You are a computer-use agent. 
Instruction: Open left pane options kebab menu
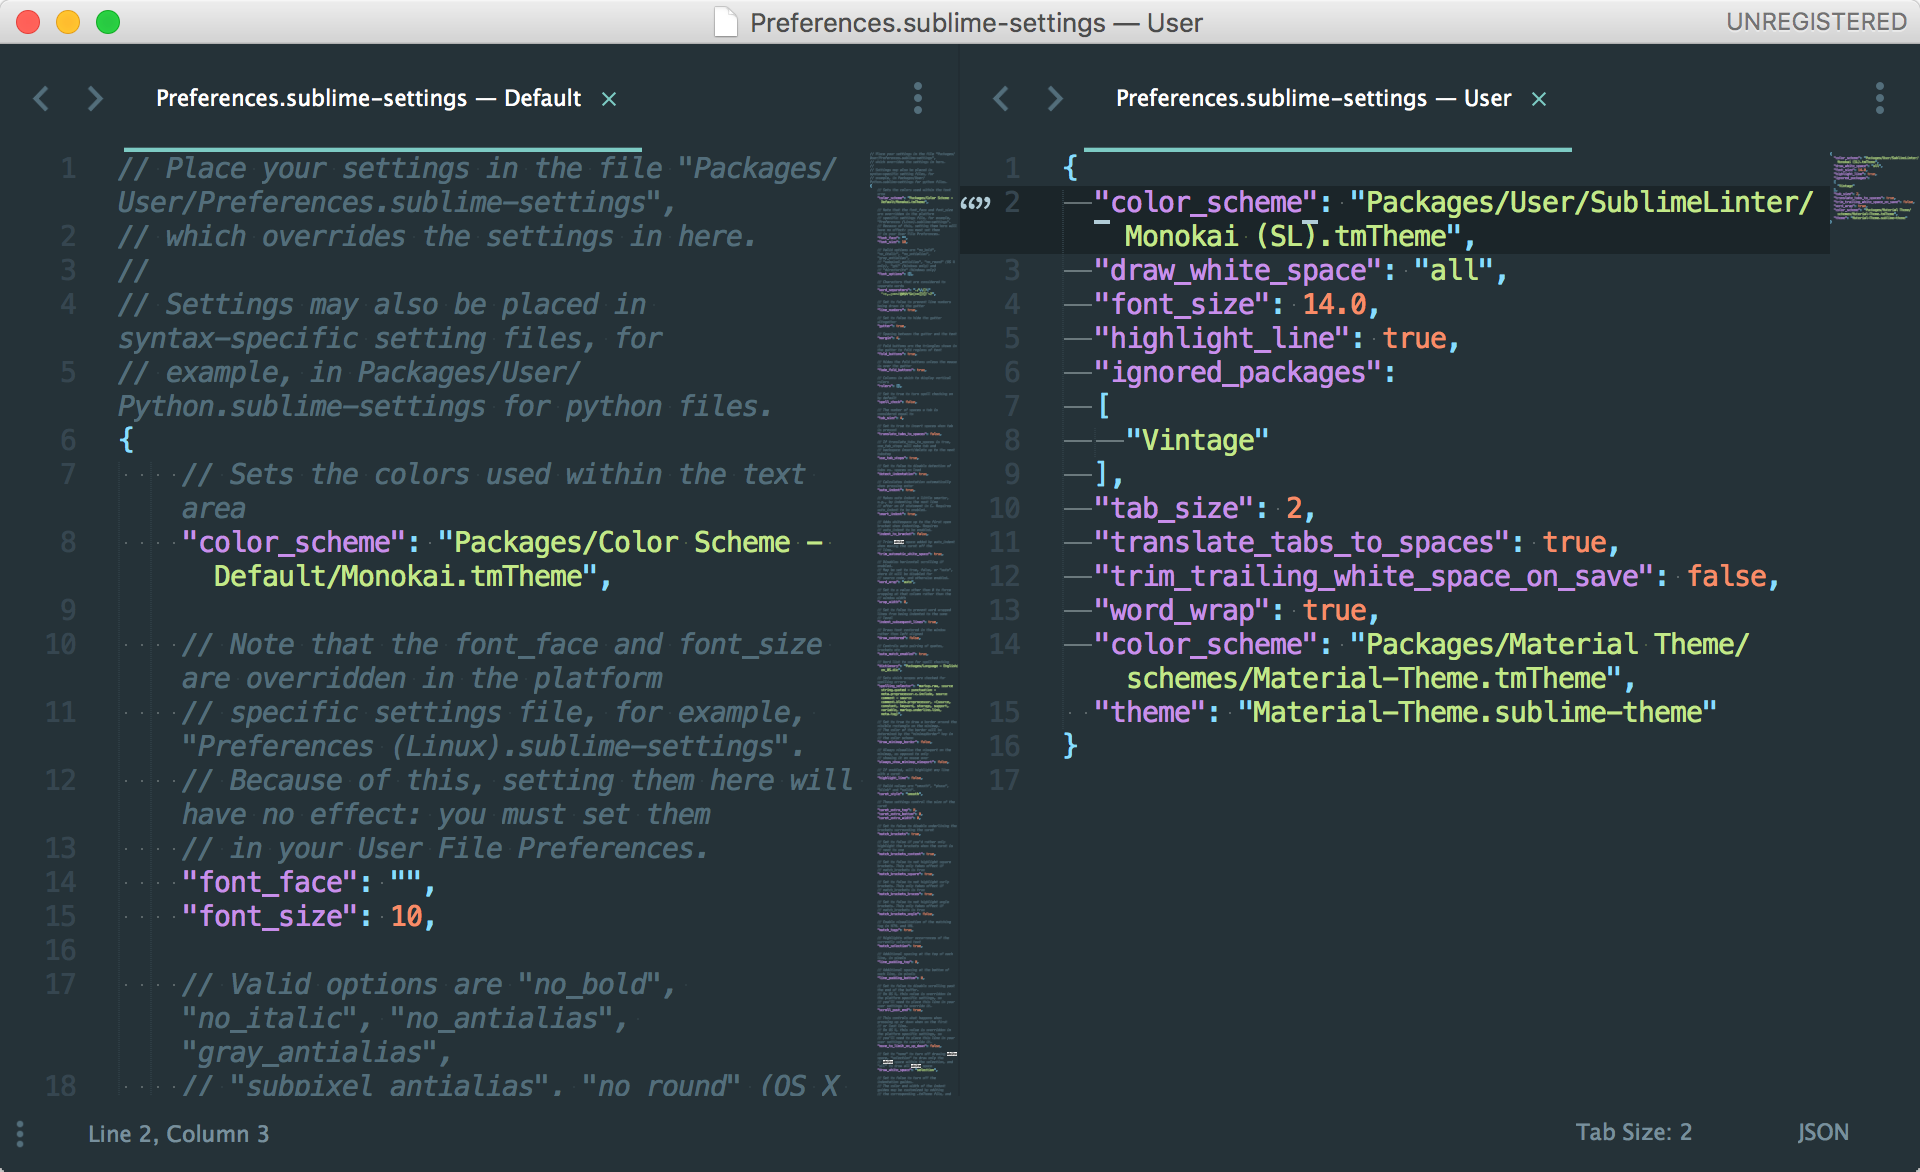[917, 98]
